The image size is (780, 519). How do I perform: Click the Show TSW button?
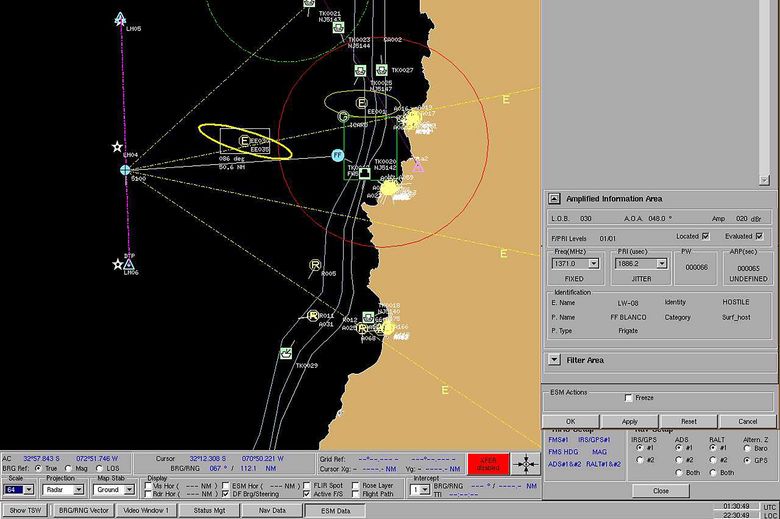tap(25, 511)
